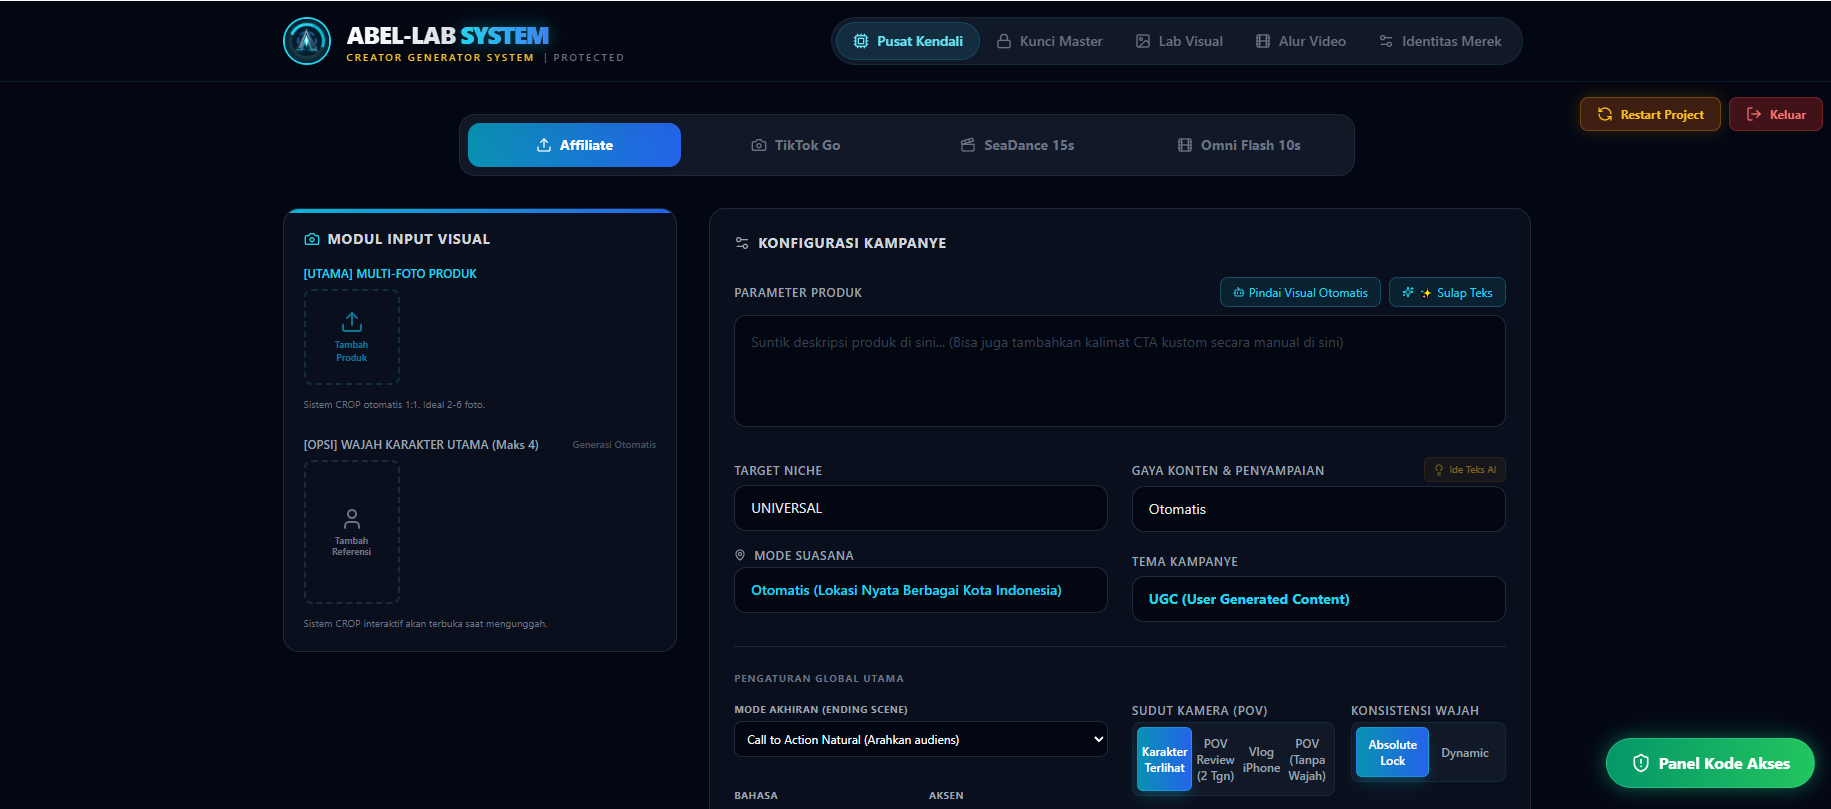The height and width of the screenshot is (809, 1831).
Task: Click the Tambah Referensi person icon box
Action: pos(352,532)
